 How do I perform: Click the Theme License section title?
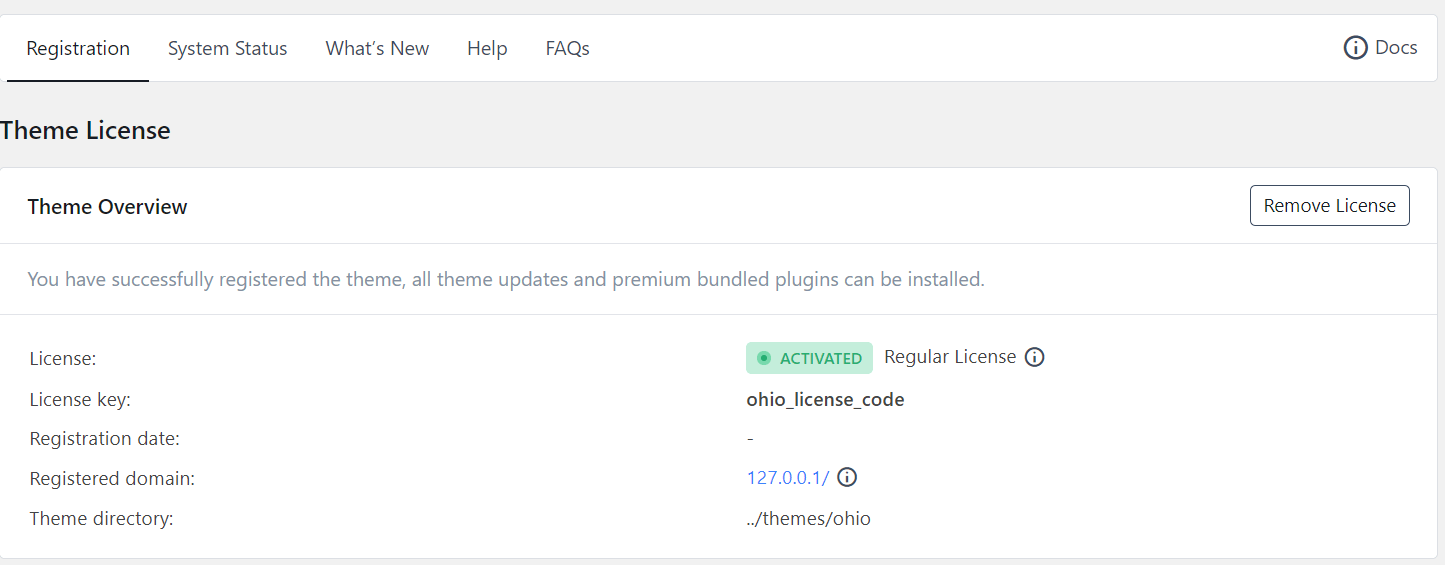pyautogui.click(x=85, y=131)
